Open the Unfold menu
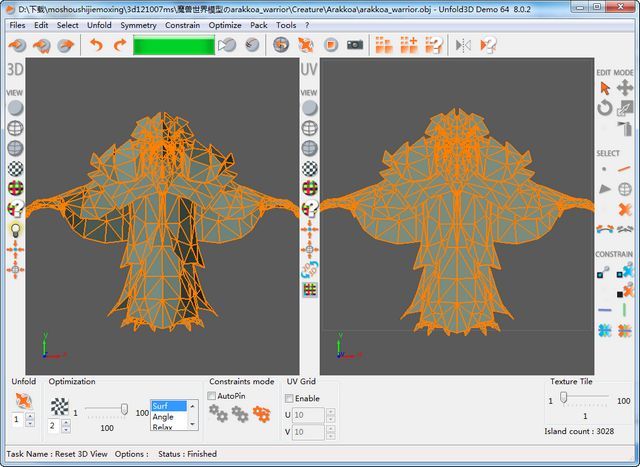640x467 pixels. pyautogui.click(x=99, y=25)
